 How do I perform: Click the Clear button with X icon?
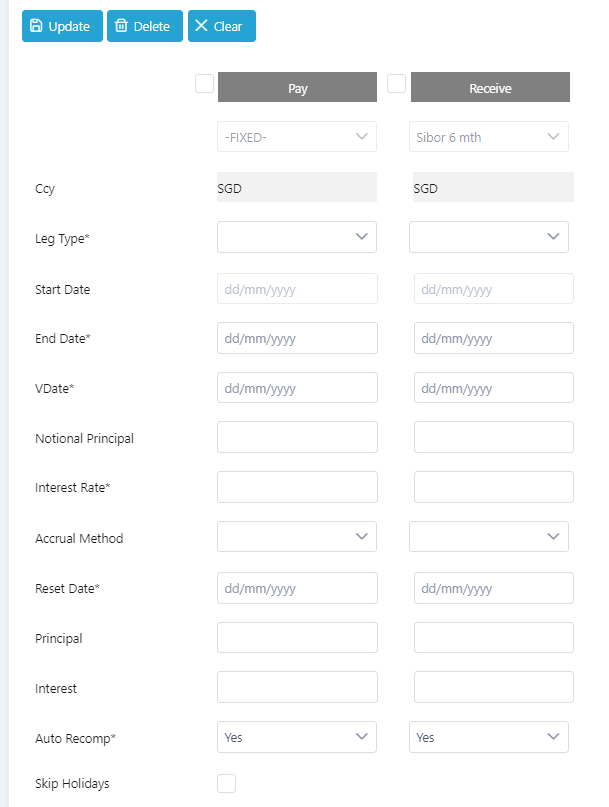tap(222, 26)
